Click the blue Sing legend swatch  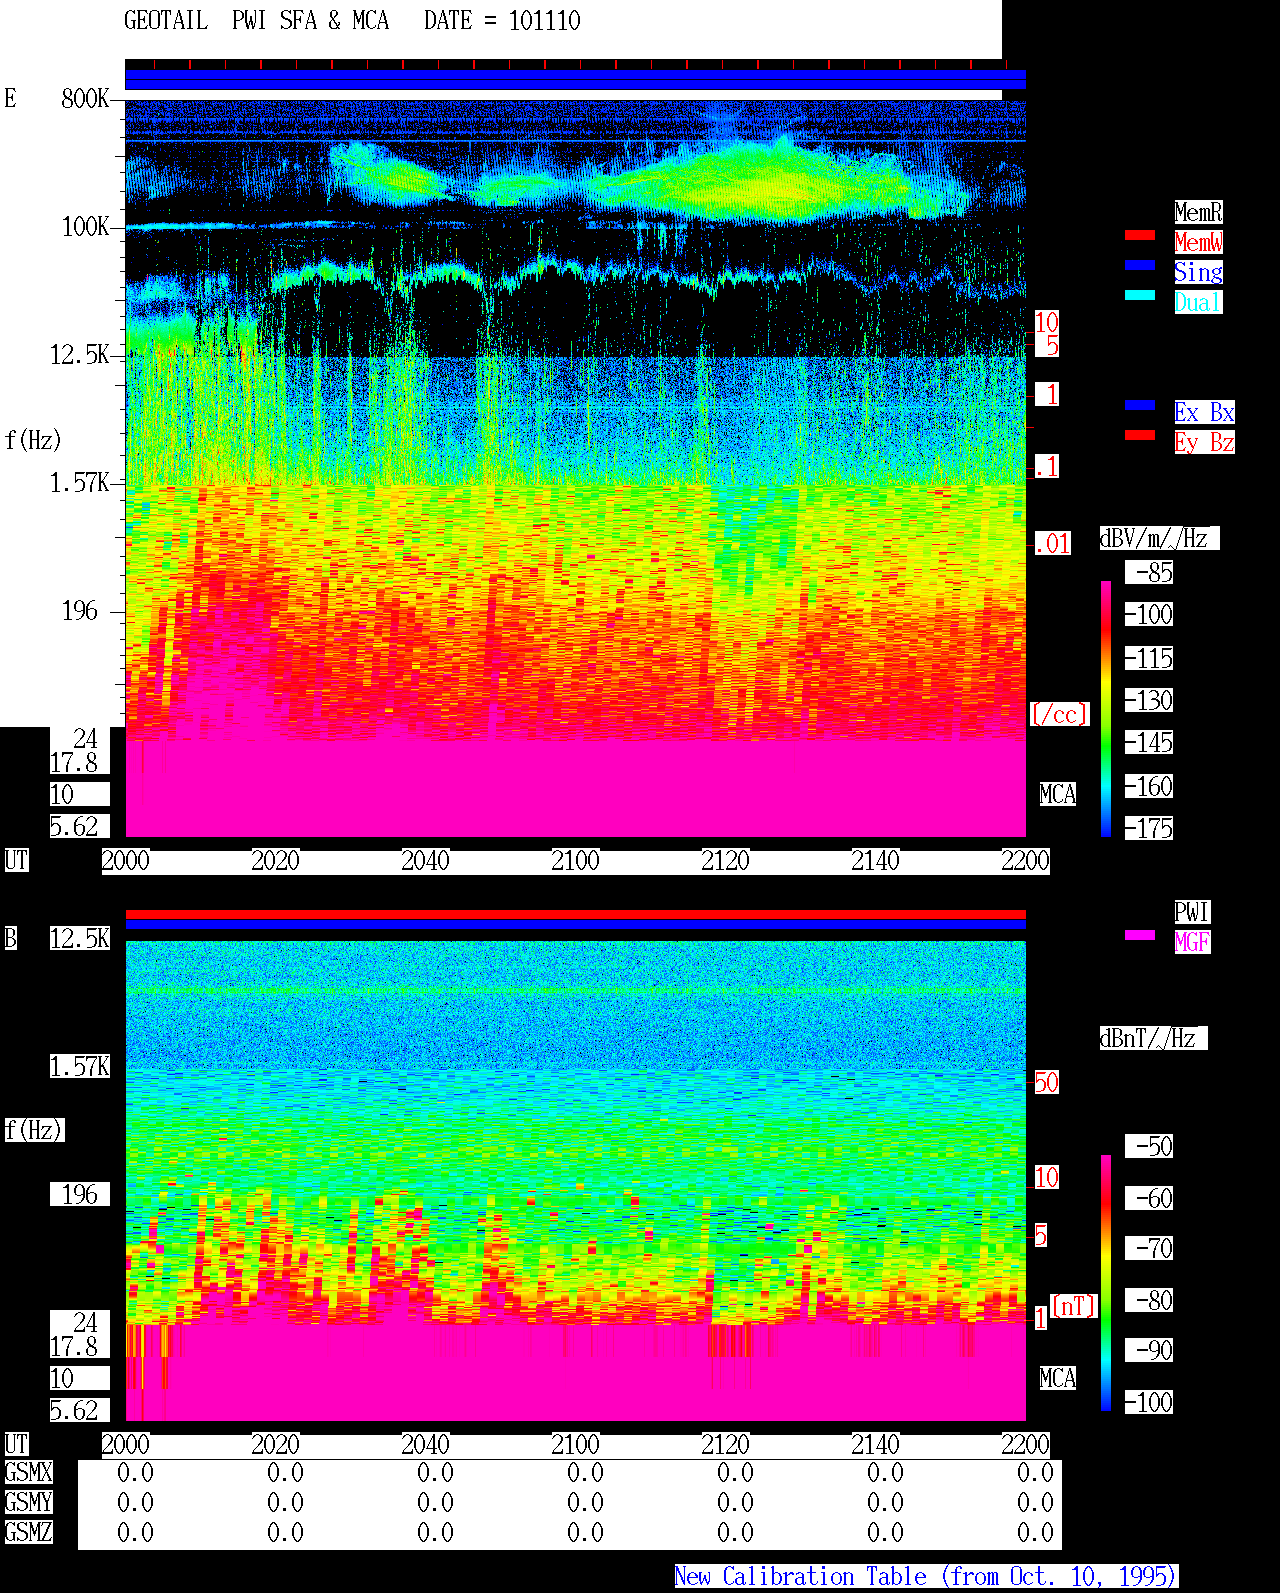click(x=1140, y=265)
